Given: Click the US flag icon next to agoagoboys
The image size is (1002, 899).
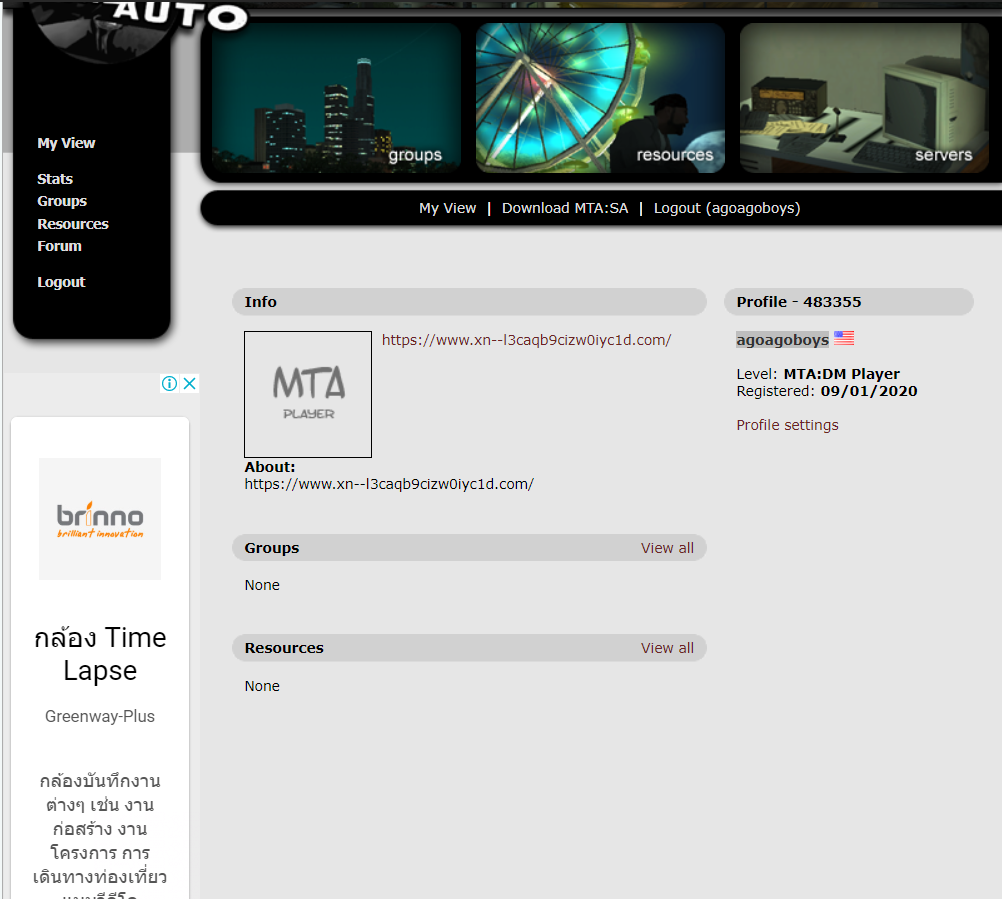Looking at the screenshot, I should tap(844, 338).
